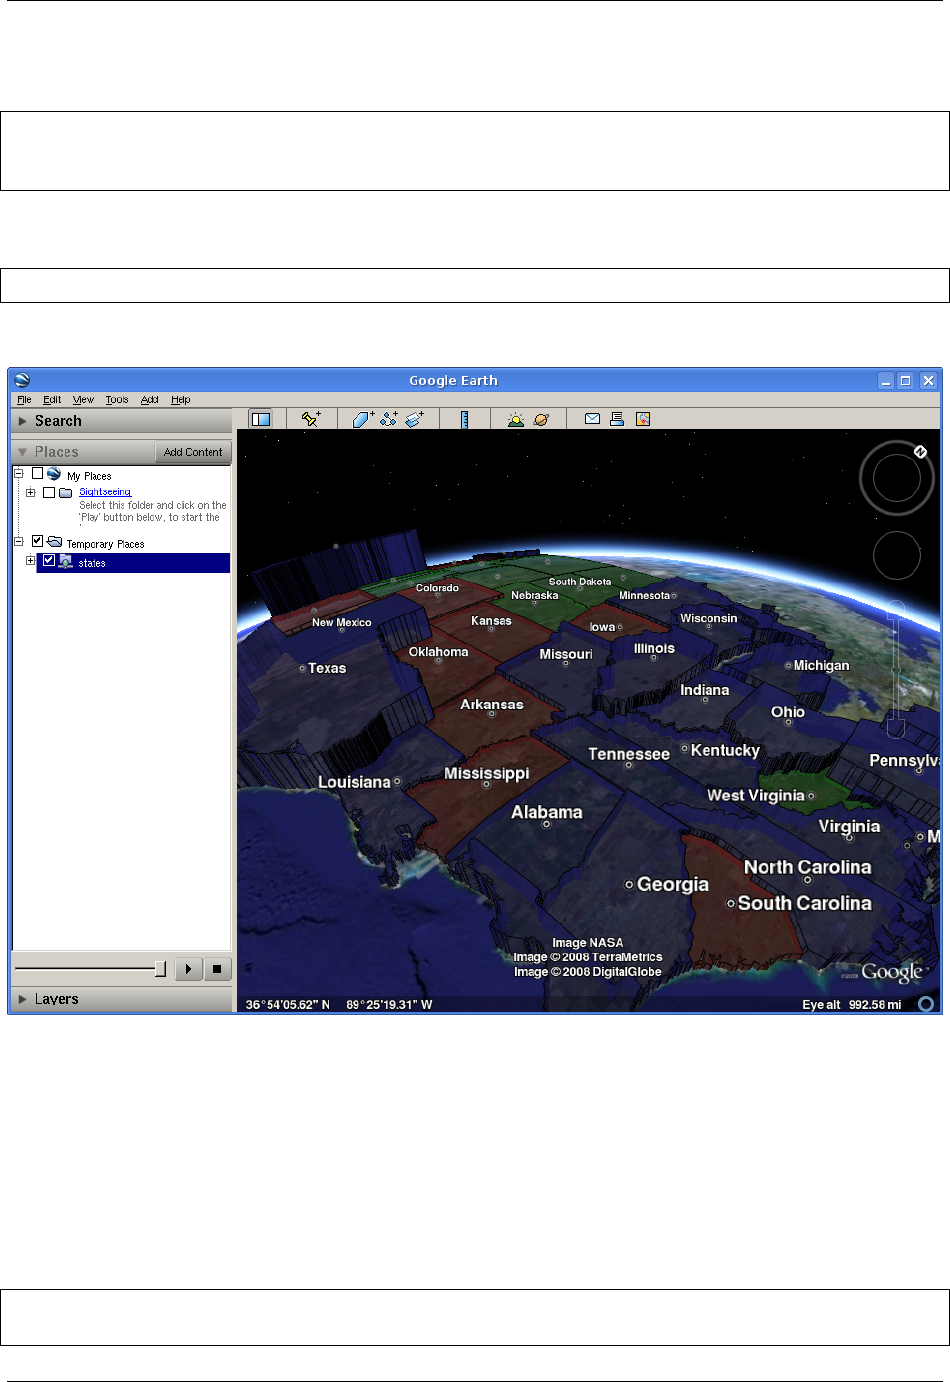Click the Mississippi state label

pos(487,773)
